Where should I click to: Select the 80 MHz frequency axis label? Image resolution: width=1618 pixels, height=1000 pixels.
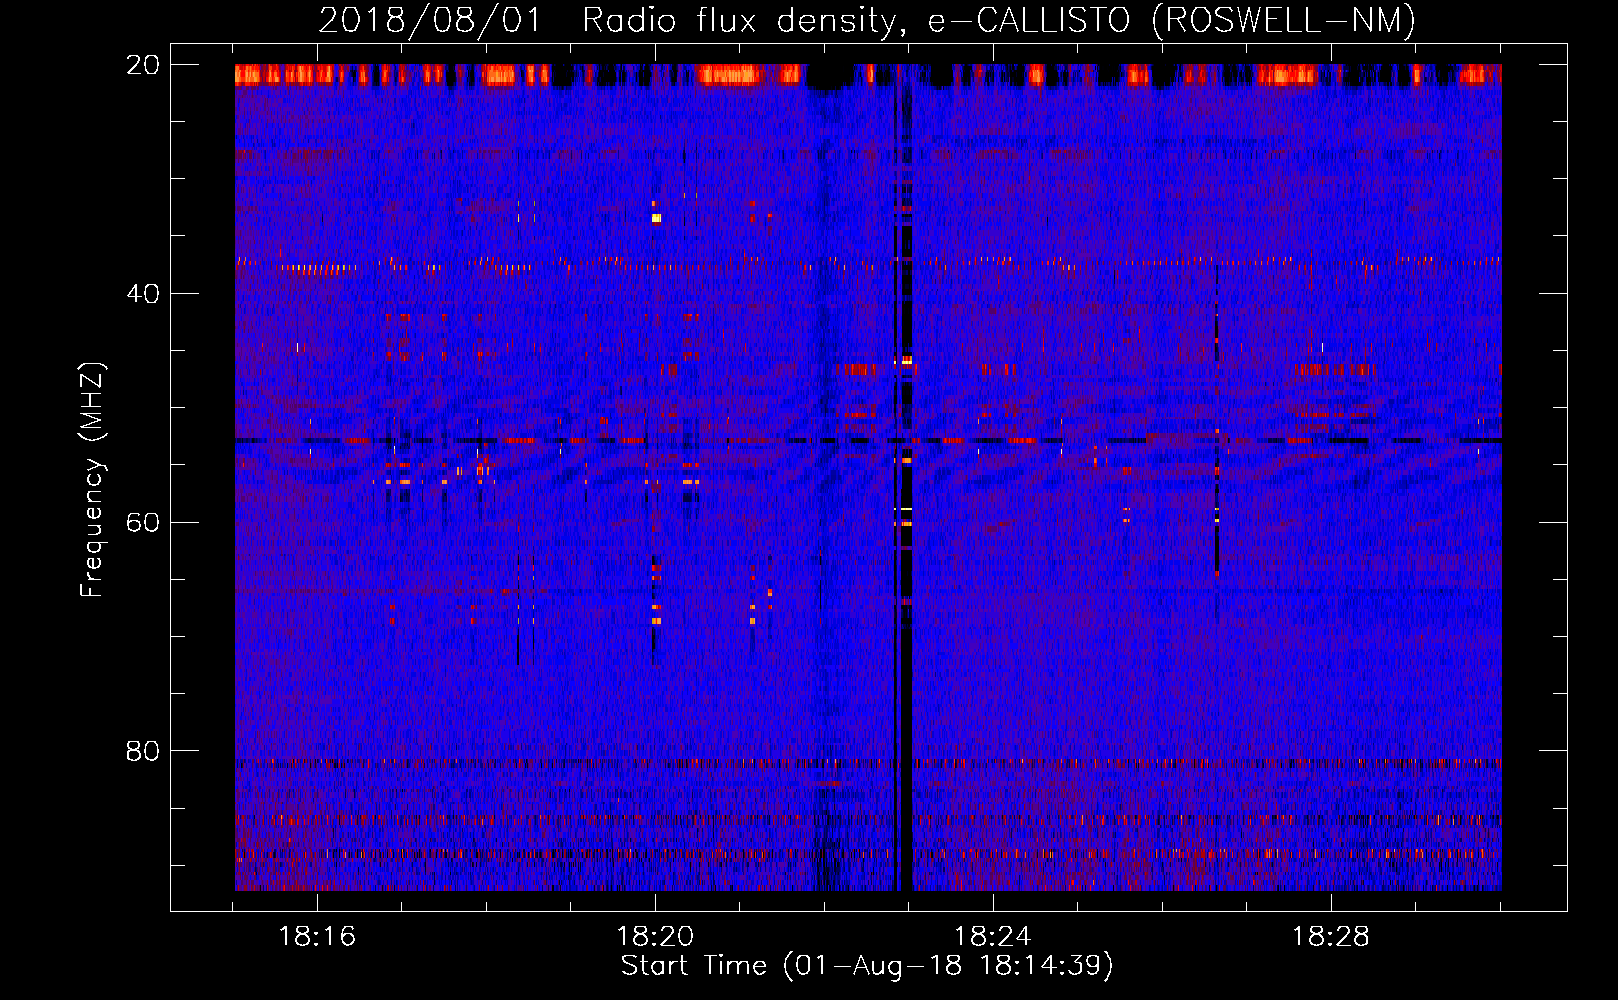coord(143,751)
